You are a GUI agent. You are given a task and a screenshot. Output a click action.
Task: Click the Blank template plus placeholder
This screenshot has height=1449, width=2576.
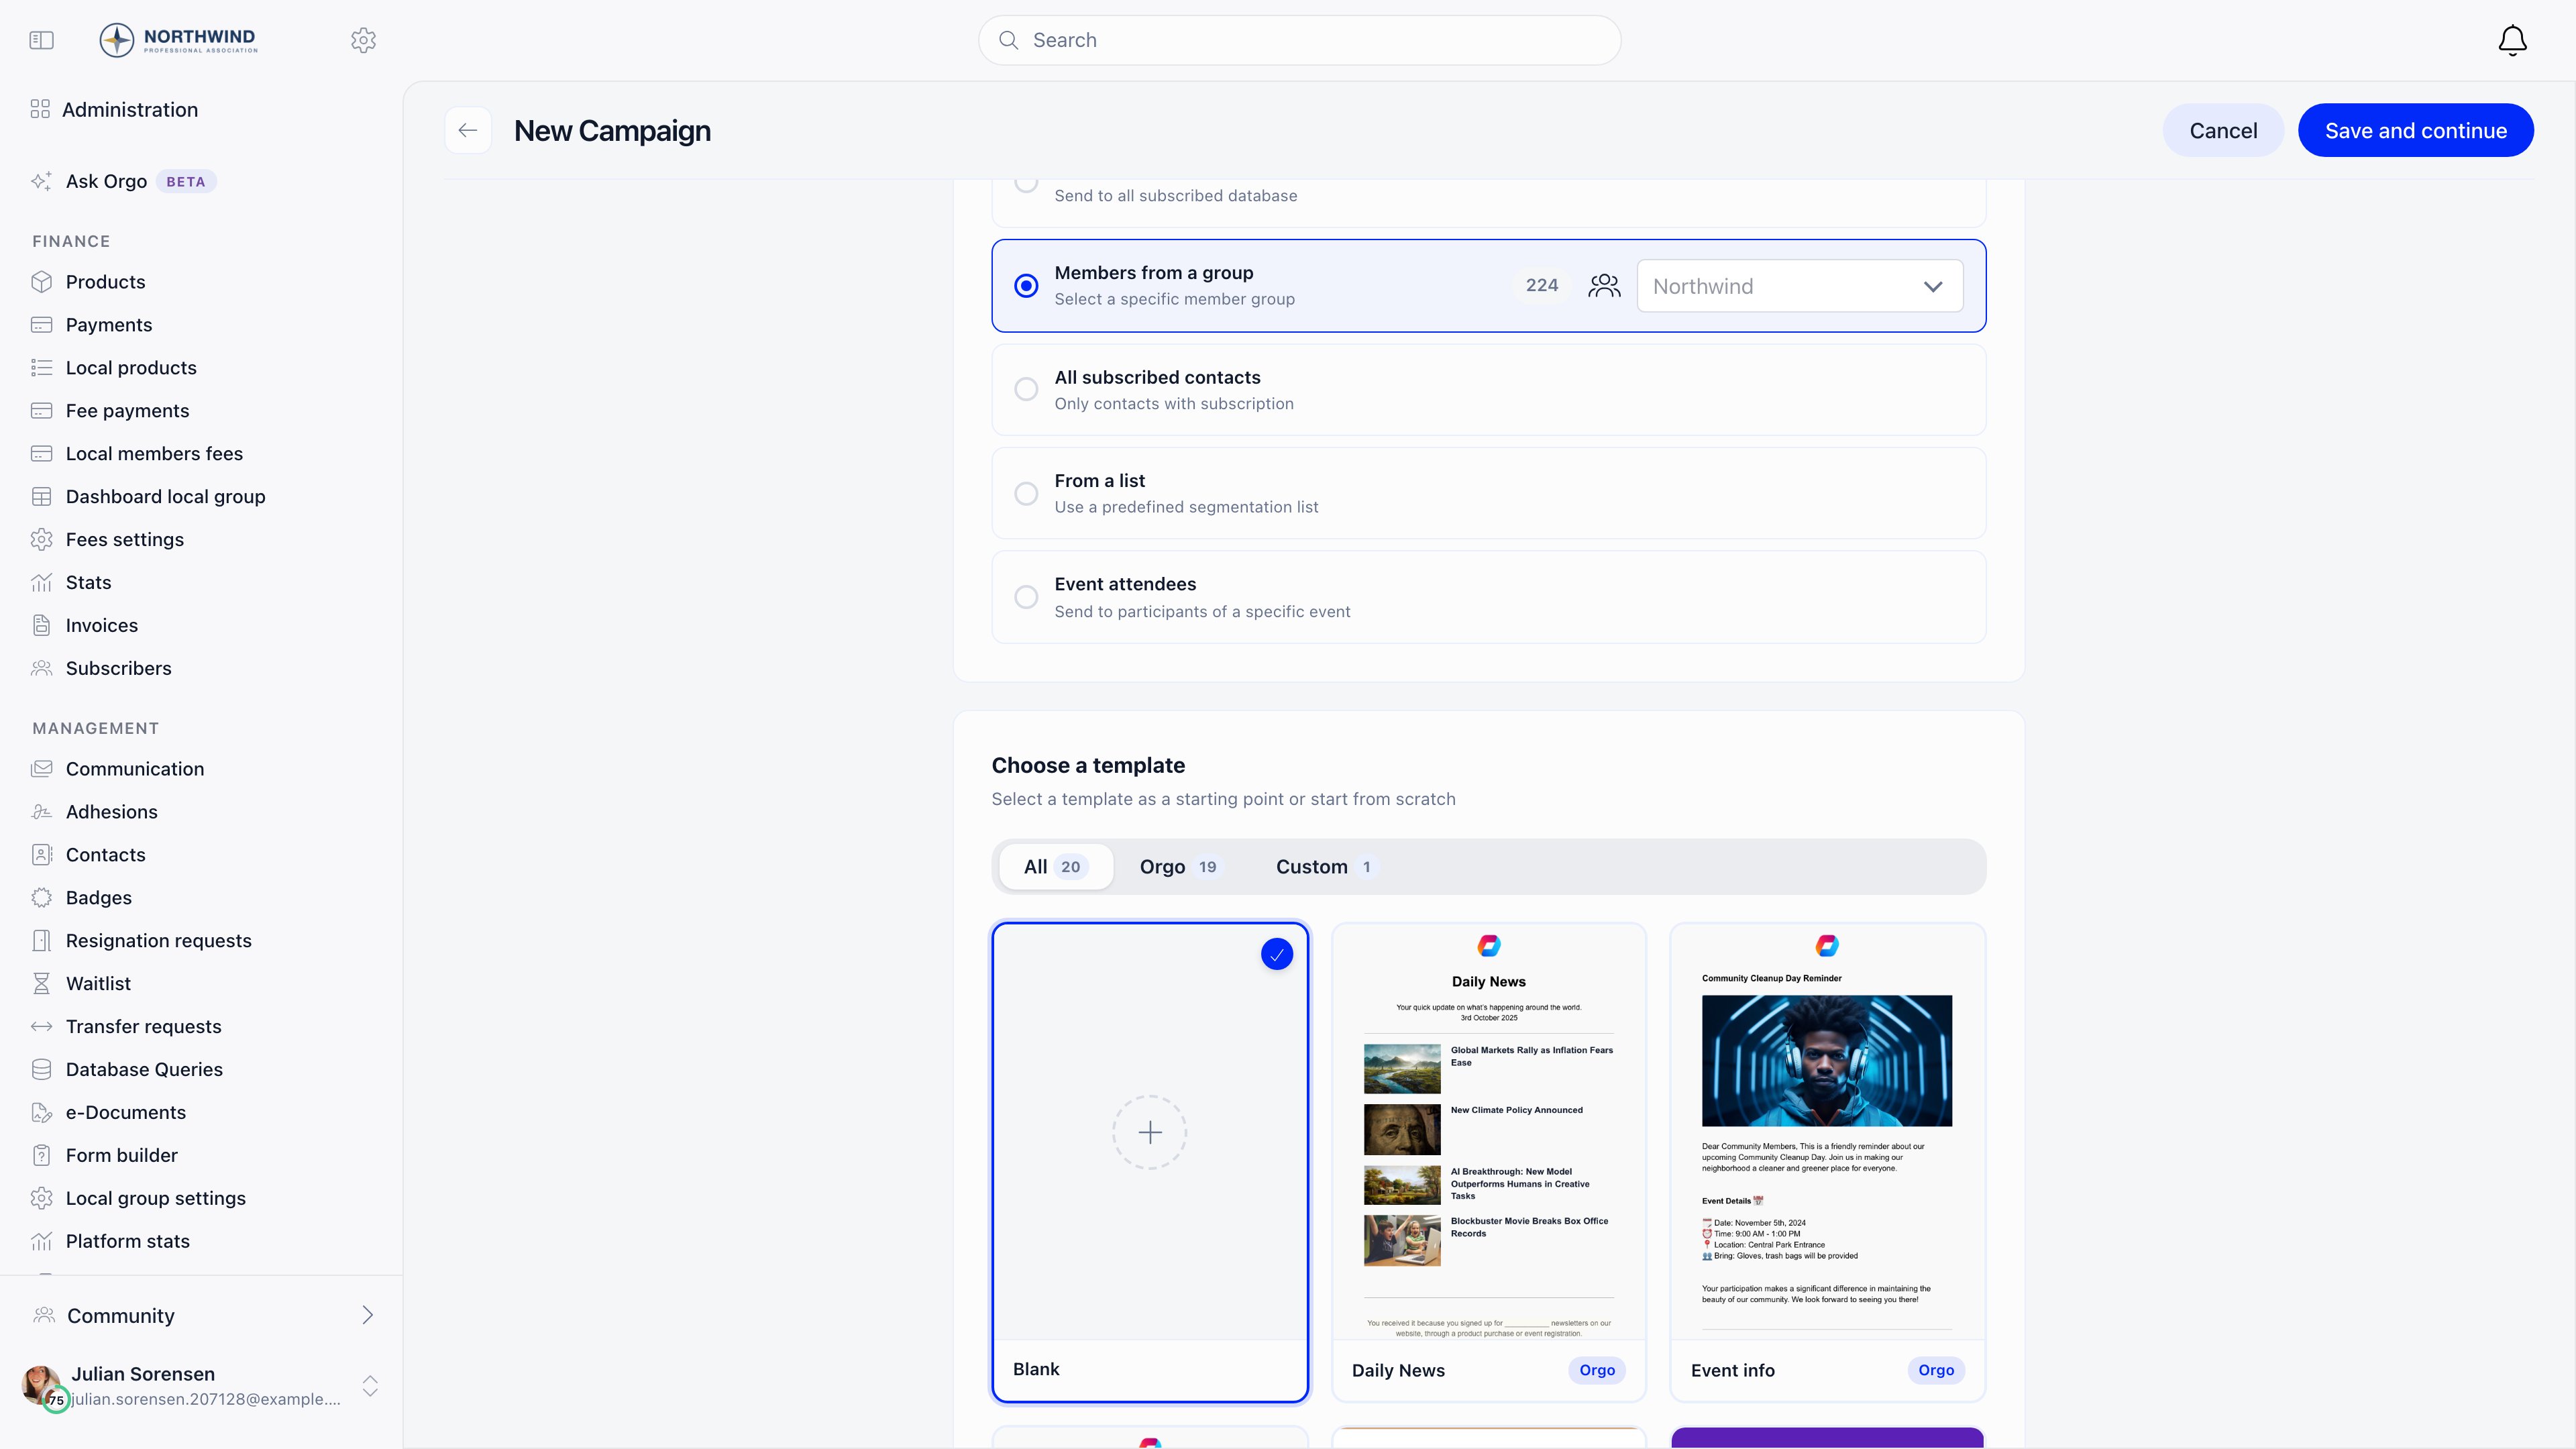[x=1150, y=1132]
